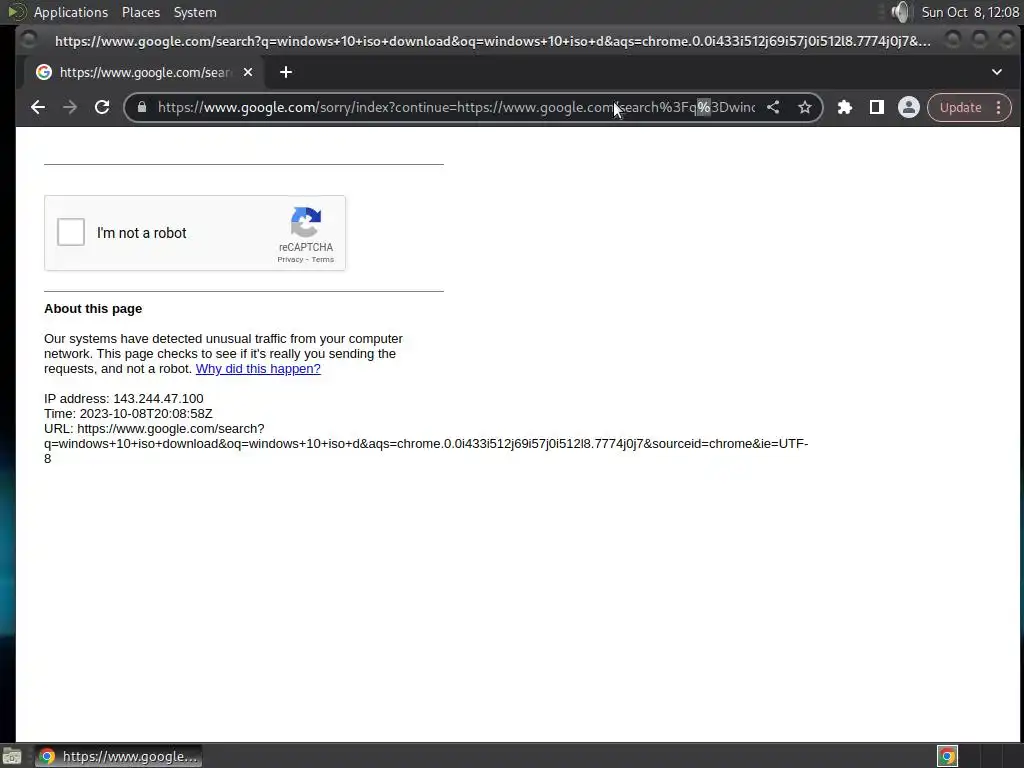
Task: Click the 'About this page' heading
Action: [x=93, y=308]
